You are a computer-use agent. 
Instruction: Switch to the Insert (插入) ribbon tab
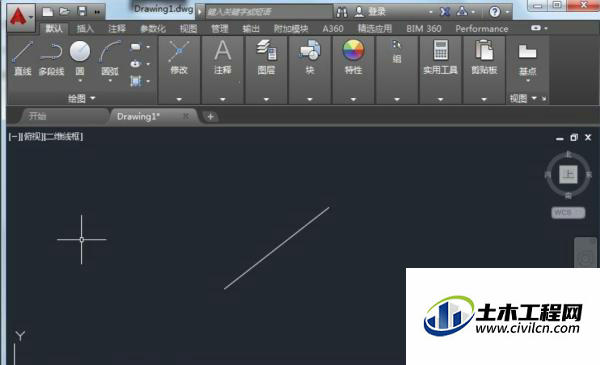(85, 29)
